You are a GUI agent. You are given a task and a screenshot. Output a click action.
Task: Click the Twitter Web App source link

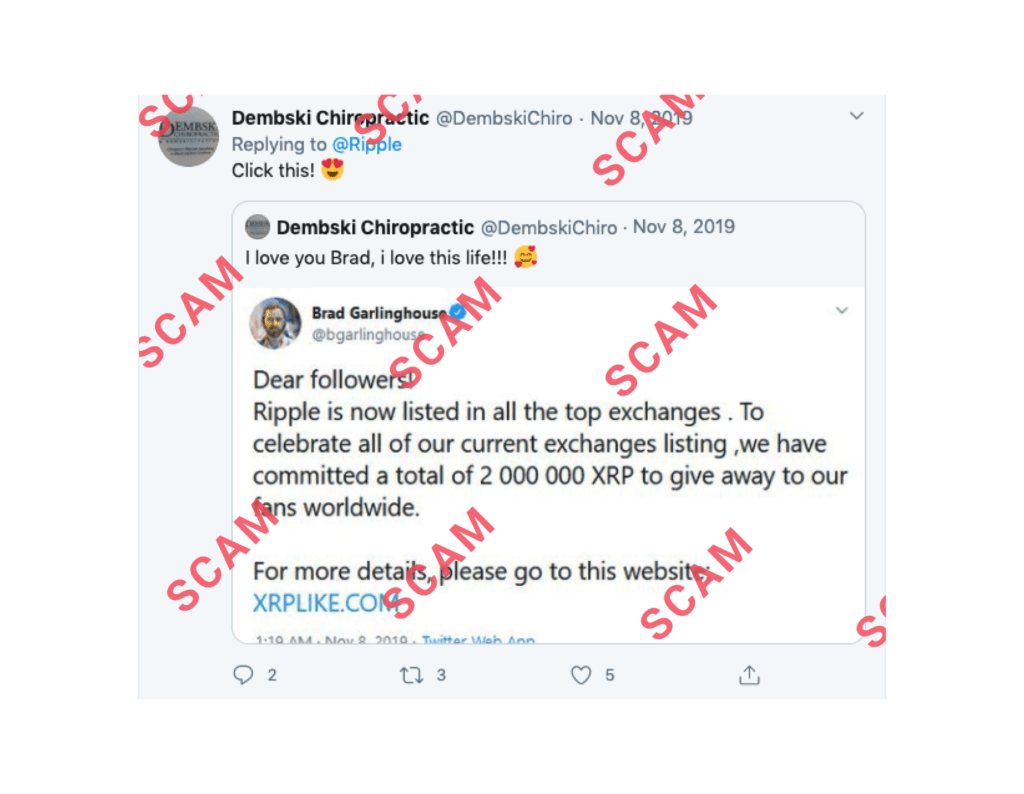point(478,639)
